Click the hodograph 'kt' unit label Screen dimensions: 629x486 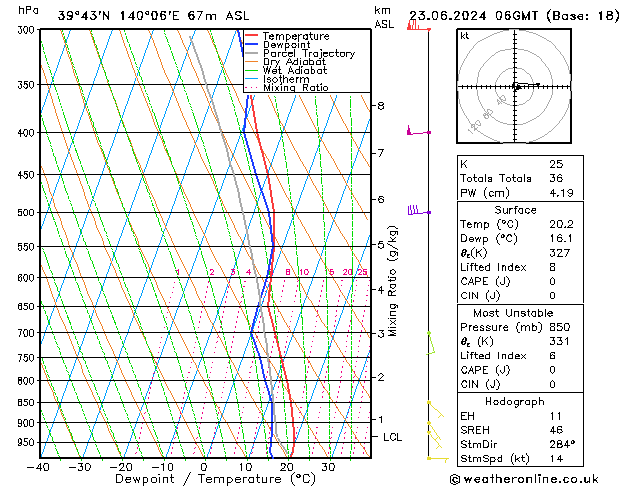pos(465,36)
